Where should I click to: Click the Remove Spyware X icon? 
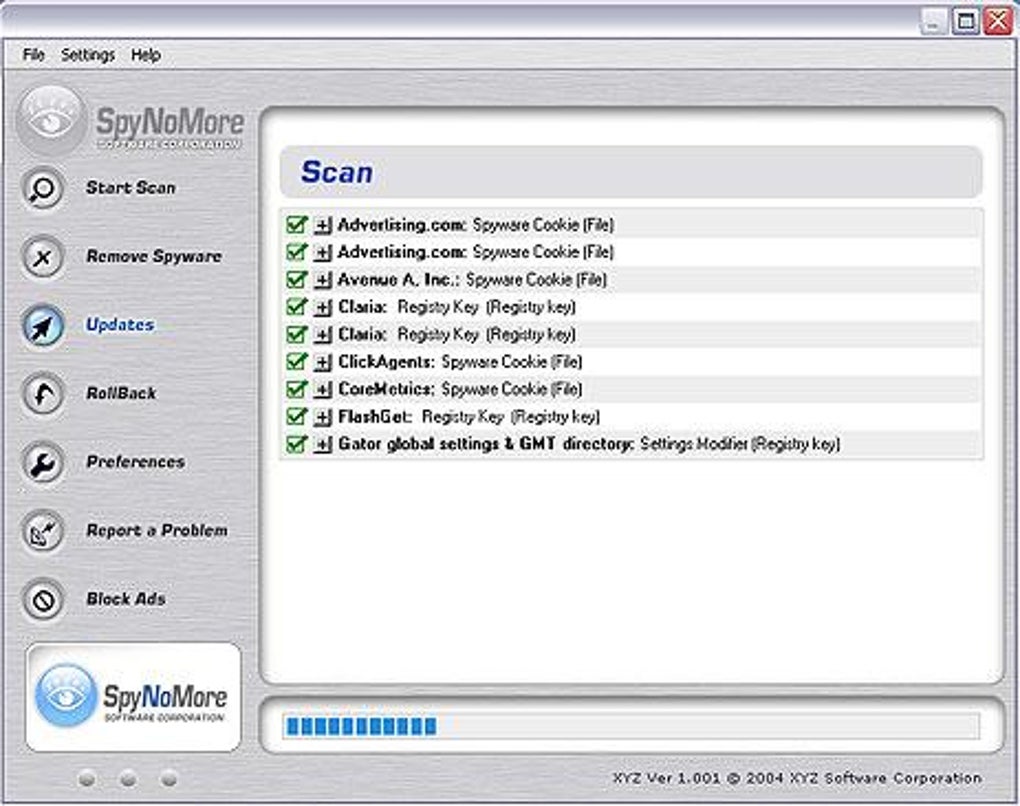43,257
